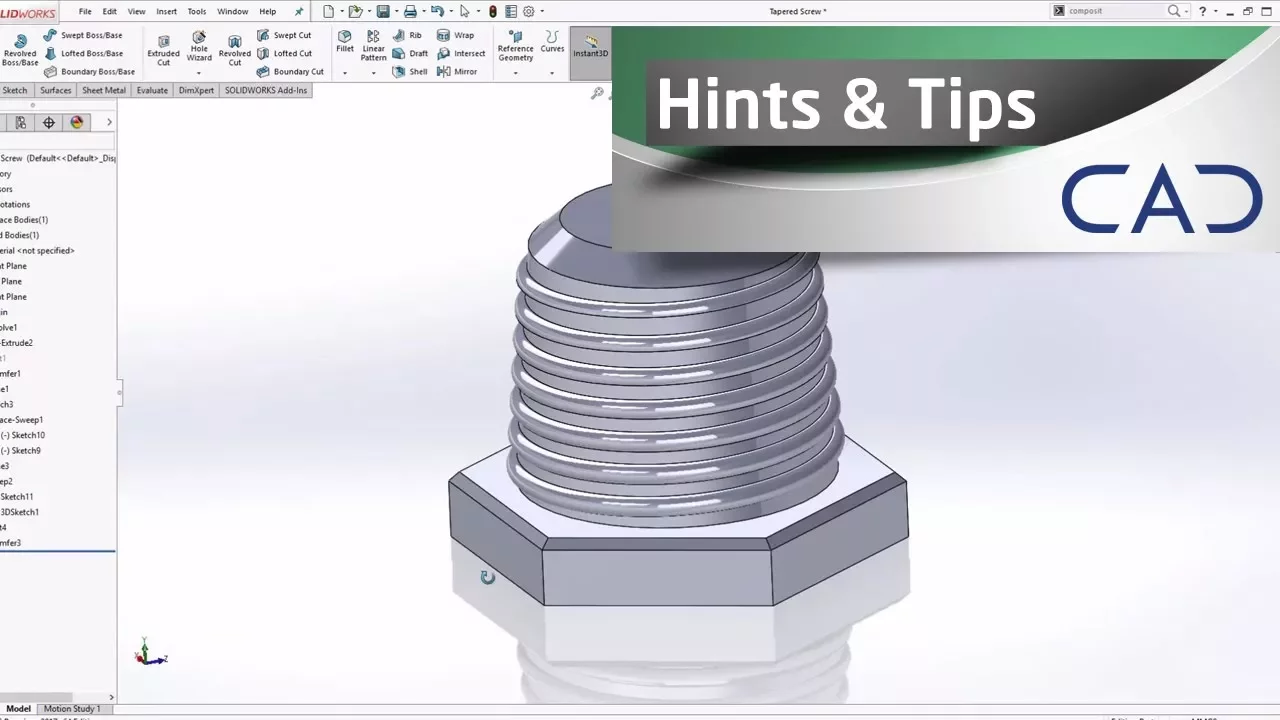Expand the Reference Geometry dropdown arrow

[515, 73]
